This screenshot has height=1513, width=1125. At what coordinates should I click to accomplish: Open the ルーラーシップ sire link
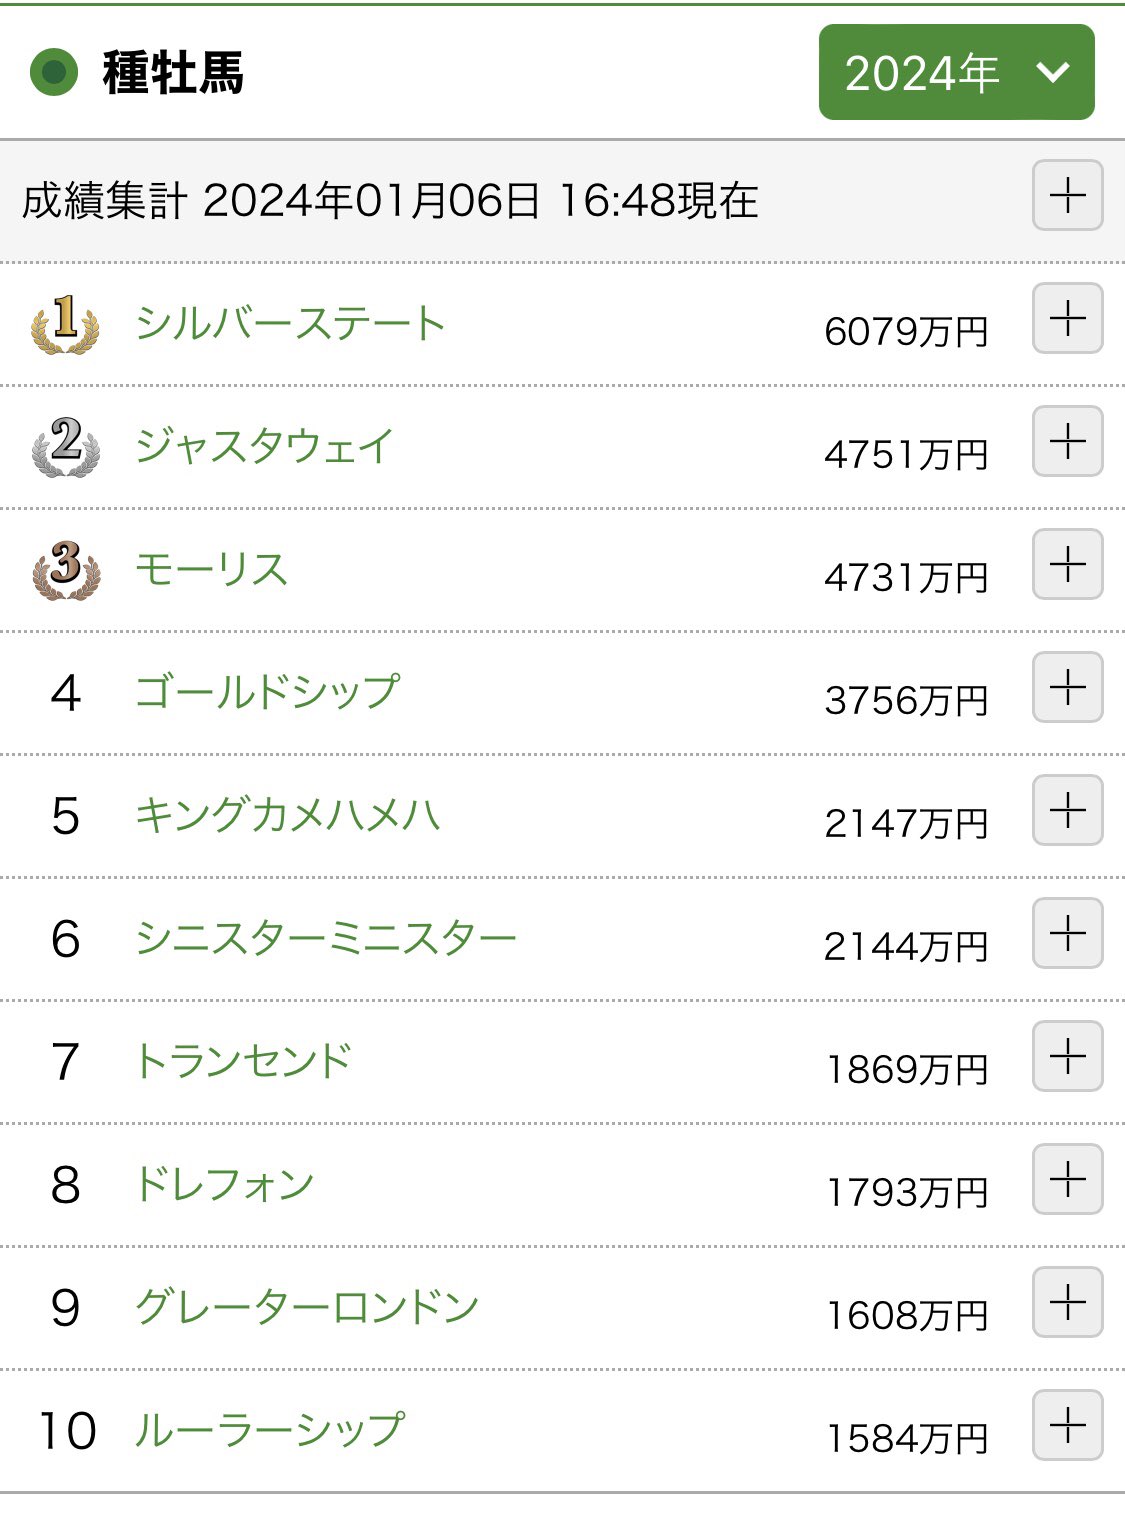(270, 1430)
